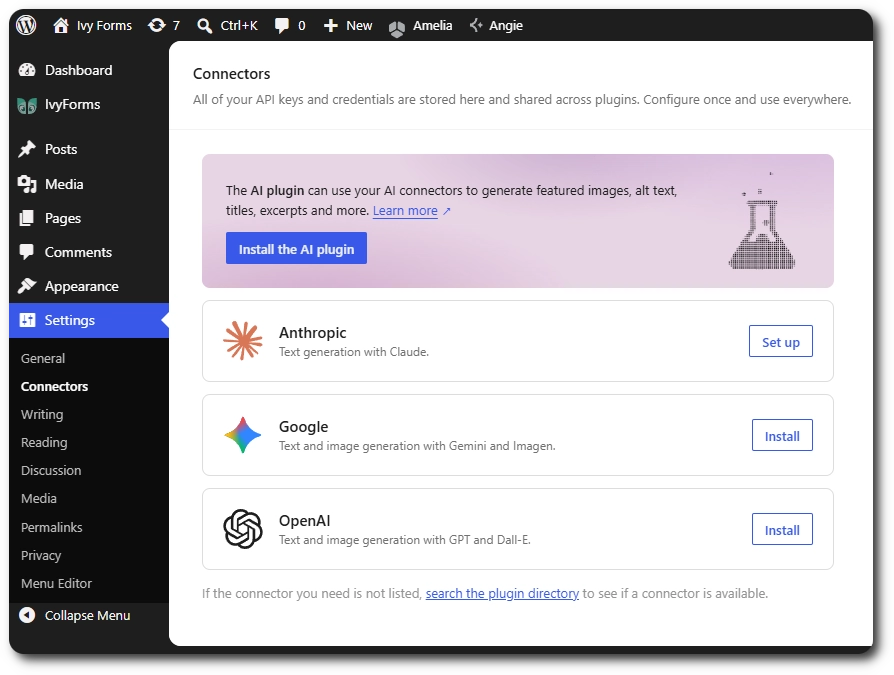Open the comments bubble icon in admin bar
The image size is (894, 675).
(282, 26)
